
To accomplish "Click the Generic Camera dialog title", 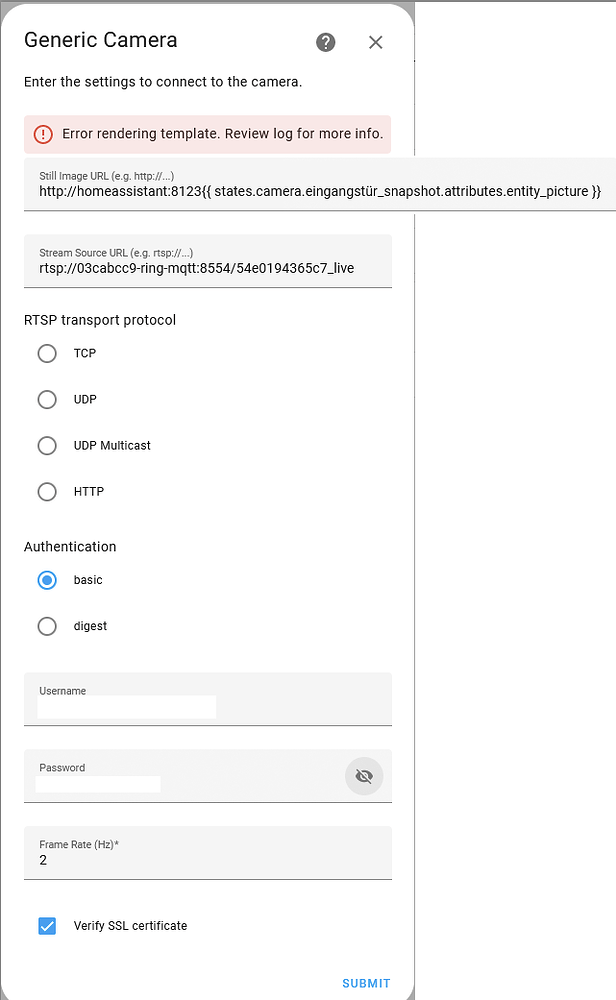I will [100, 40].
